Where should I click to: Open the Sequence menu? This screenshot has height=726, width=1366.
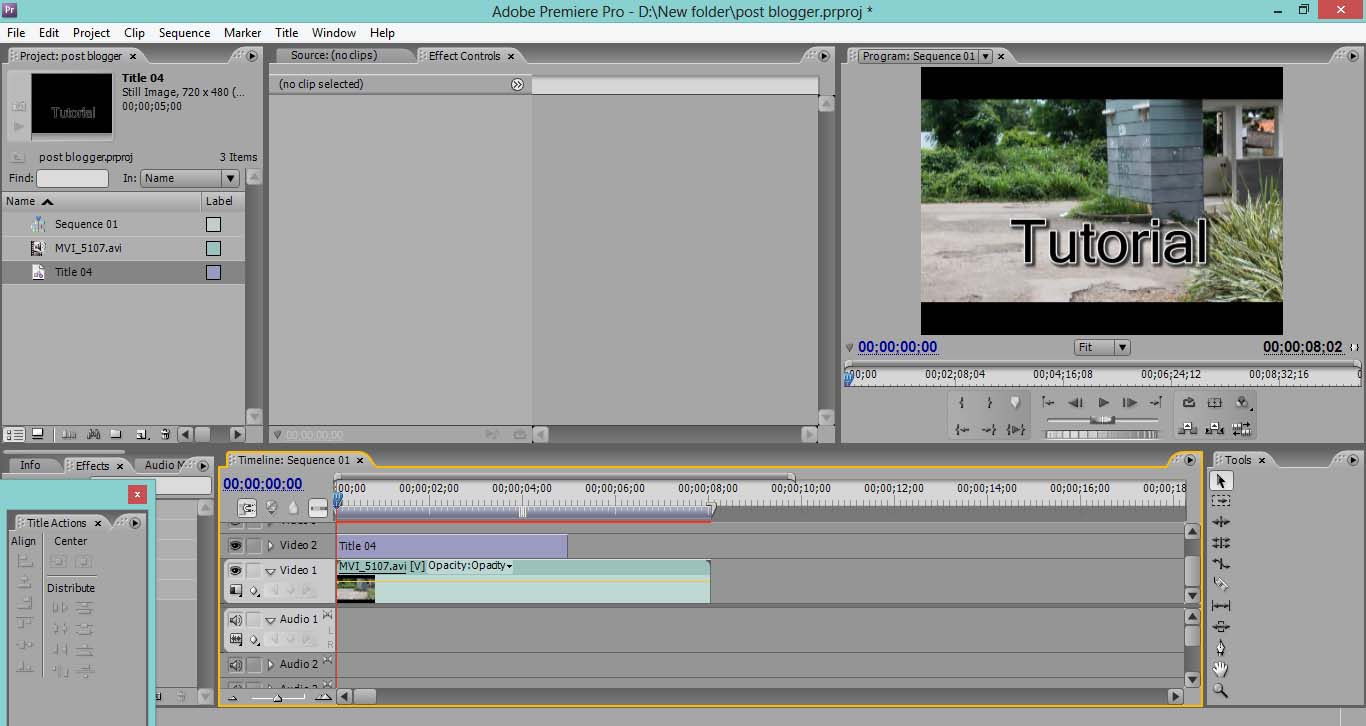click(184, 33)
